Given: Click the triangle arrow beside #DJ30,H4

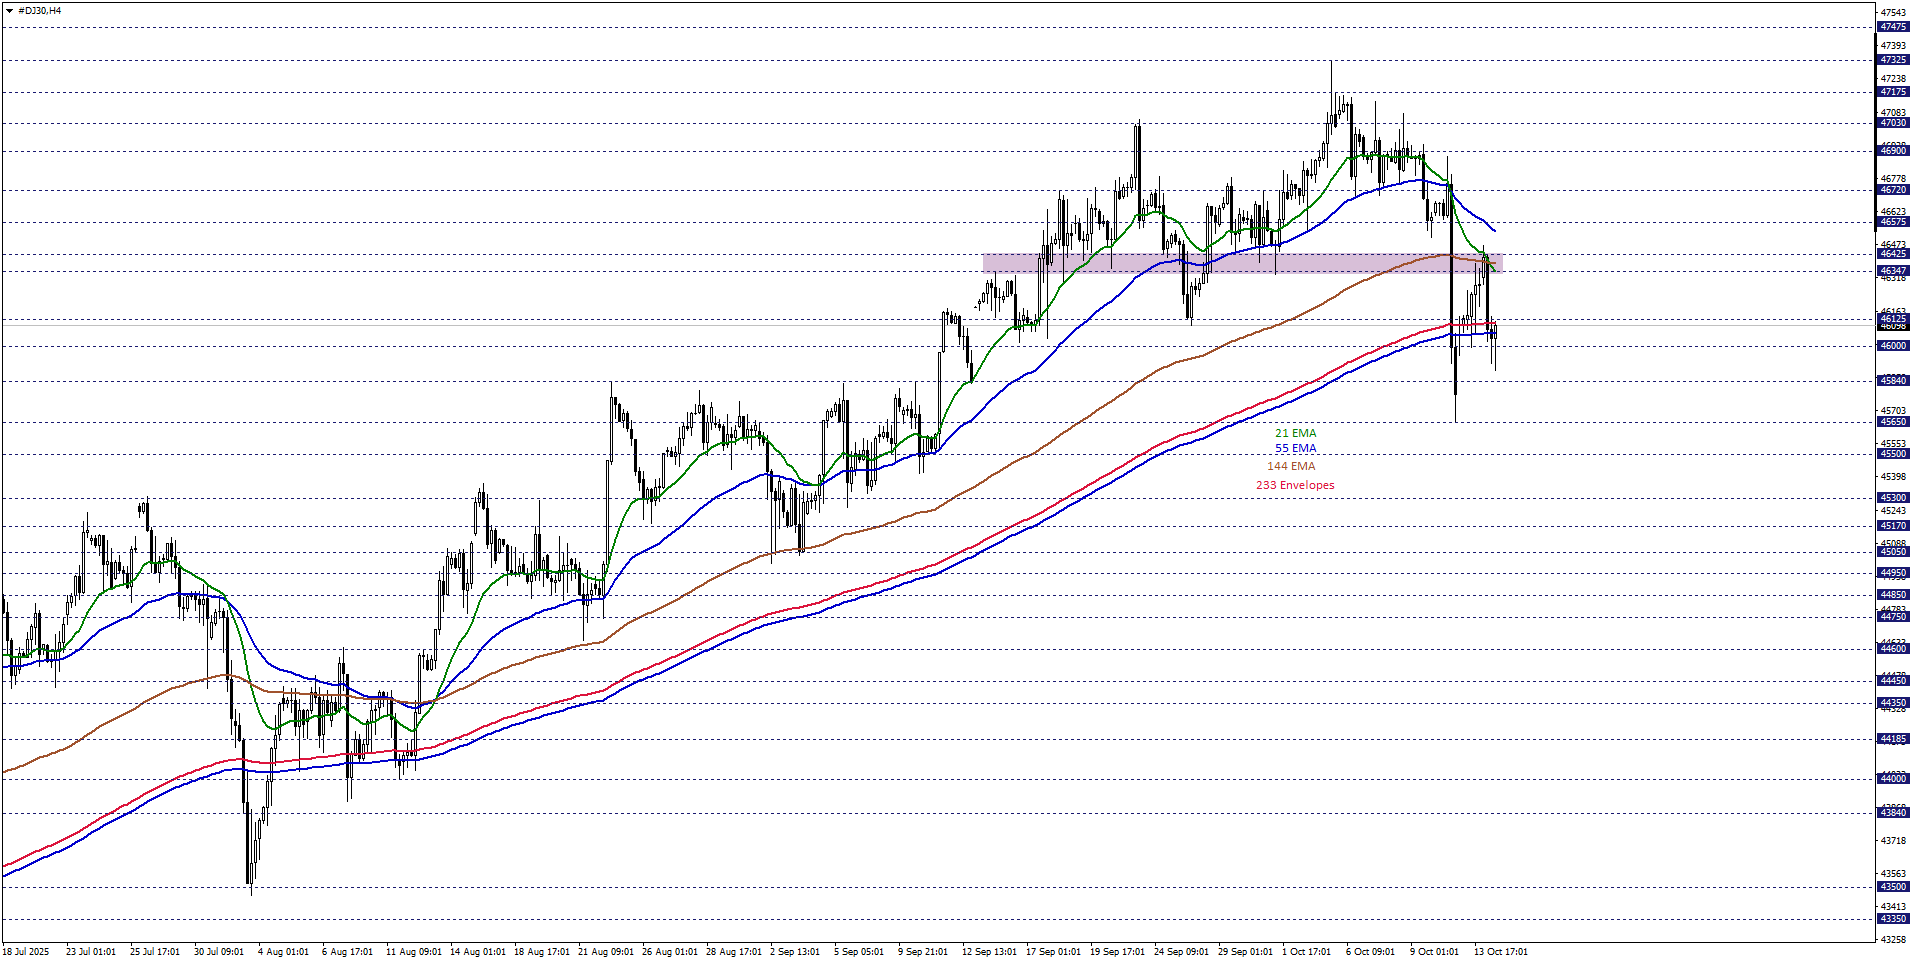Looking at the screenshot, I should [9, 11].
